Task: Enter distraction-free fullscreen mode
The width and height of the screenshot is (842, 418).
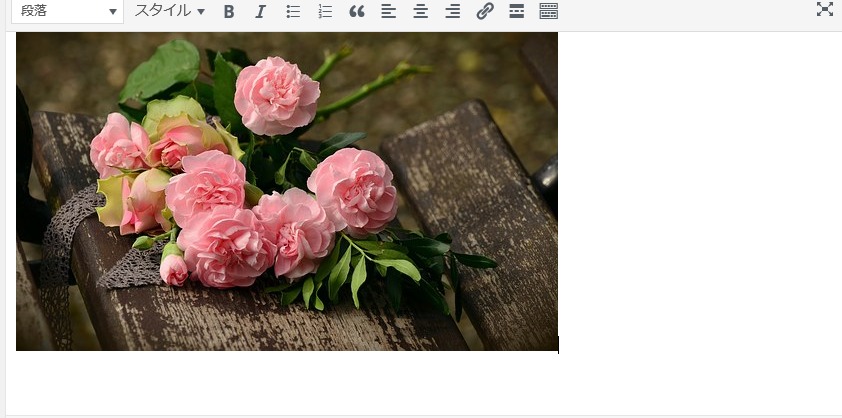Action: point(825,9)
